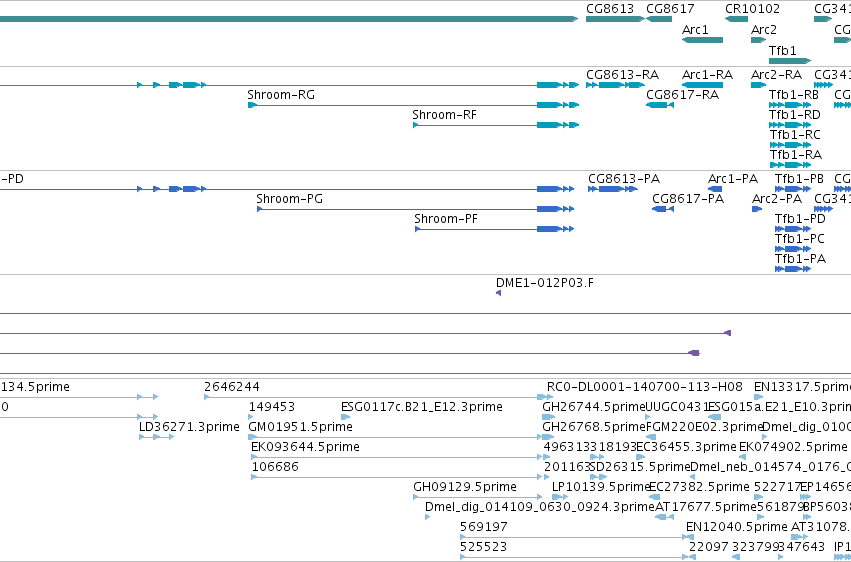Click the Dmel_dig_014109_0630_0924.3prime label
The width and height of the screenshot is (851, 562).
539,507
